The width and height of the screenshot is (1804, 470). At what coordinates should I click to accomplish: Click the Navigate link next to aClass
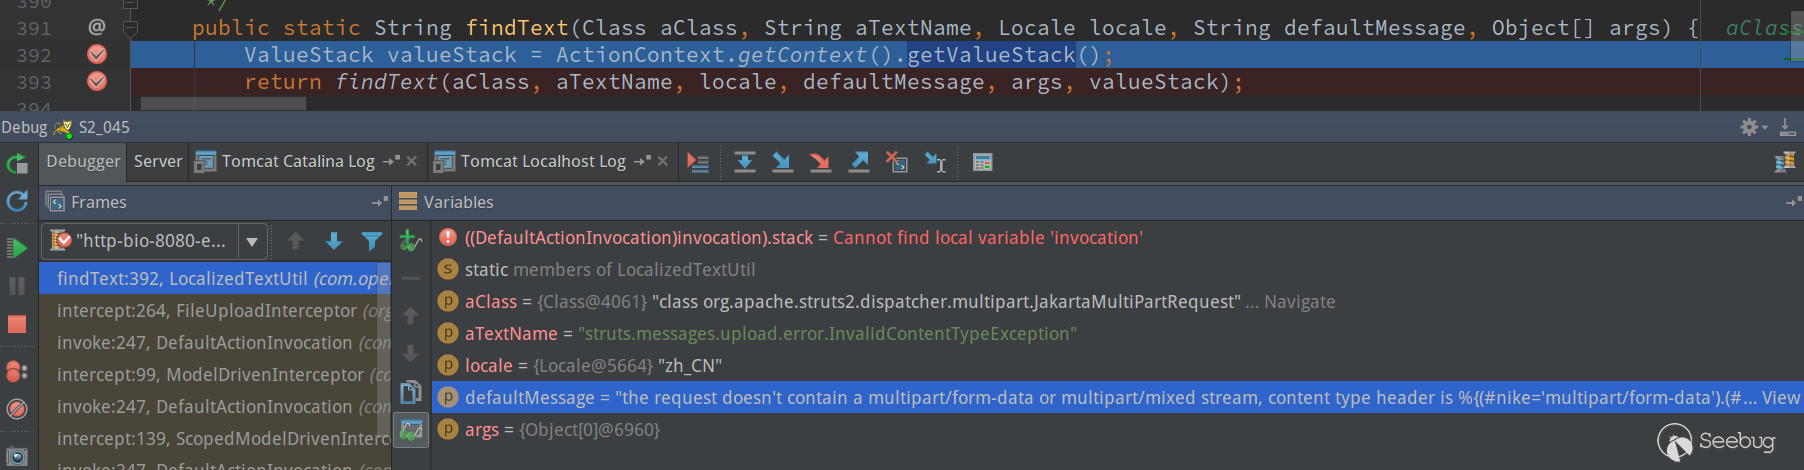click(x=1299, y=302)
